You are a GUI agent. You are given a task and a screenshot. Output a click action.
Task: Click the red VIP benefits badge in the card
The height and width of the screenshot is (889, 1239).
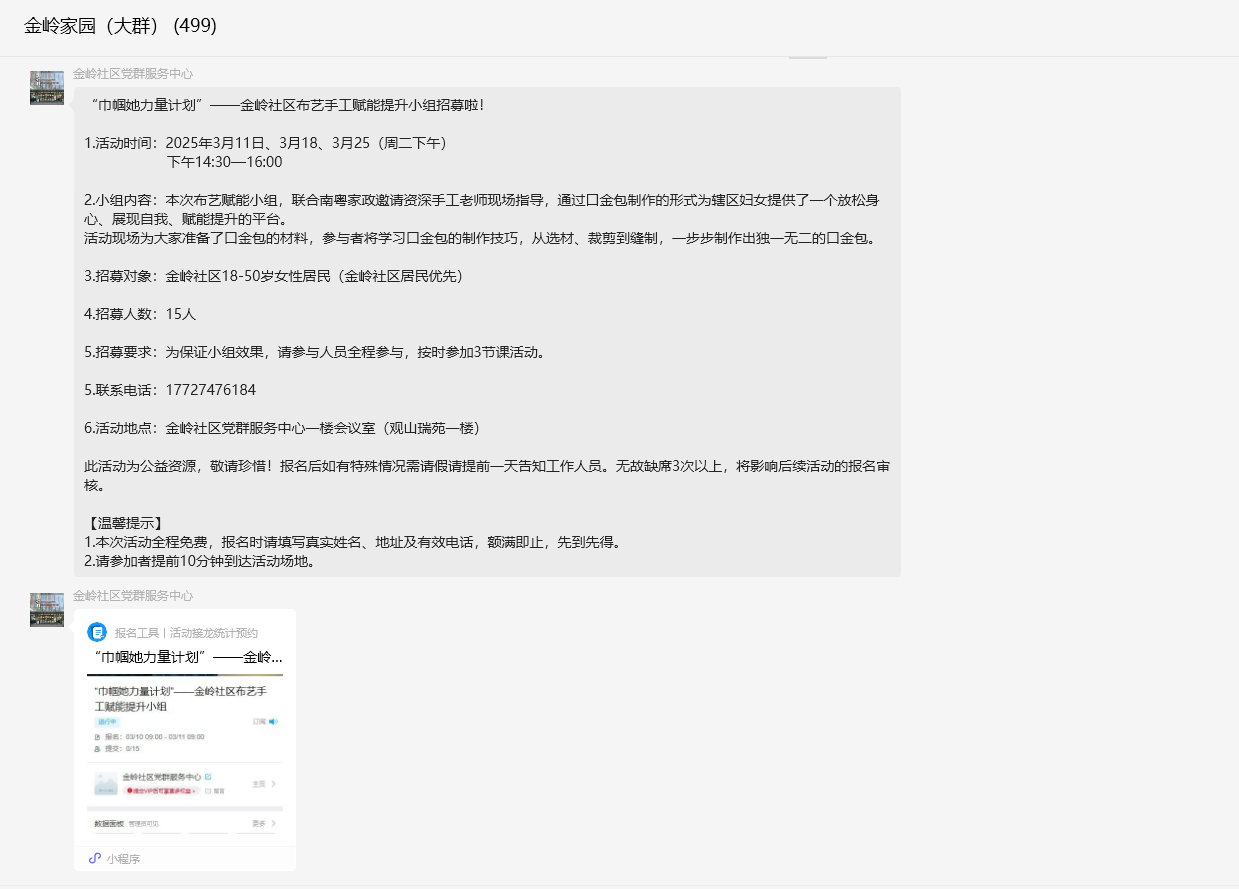(159, 790)
